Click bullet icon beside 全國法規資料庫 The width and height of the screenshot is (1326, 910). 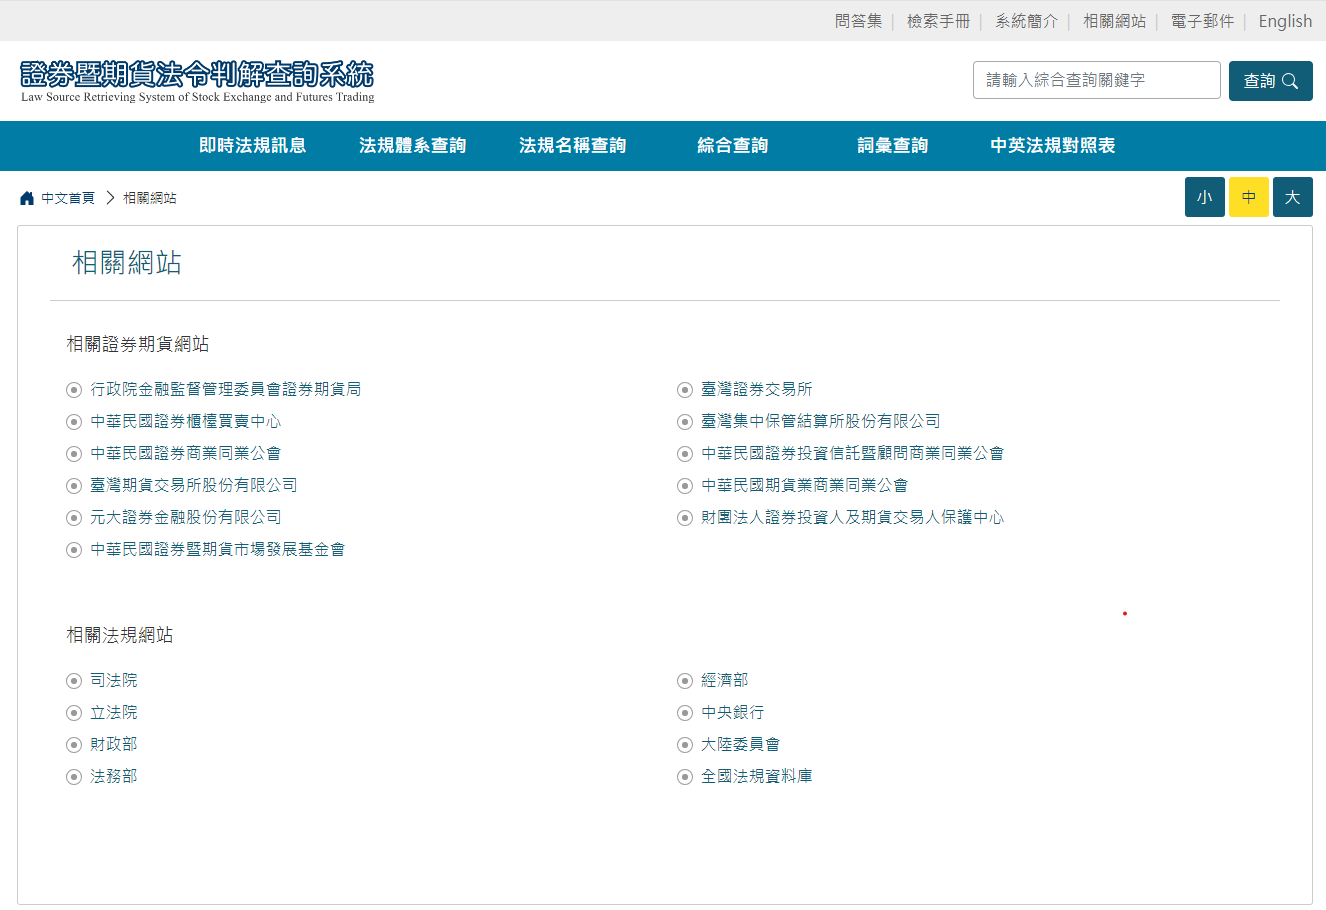pos(685,777)
